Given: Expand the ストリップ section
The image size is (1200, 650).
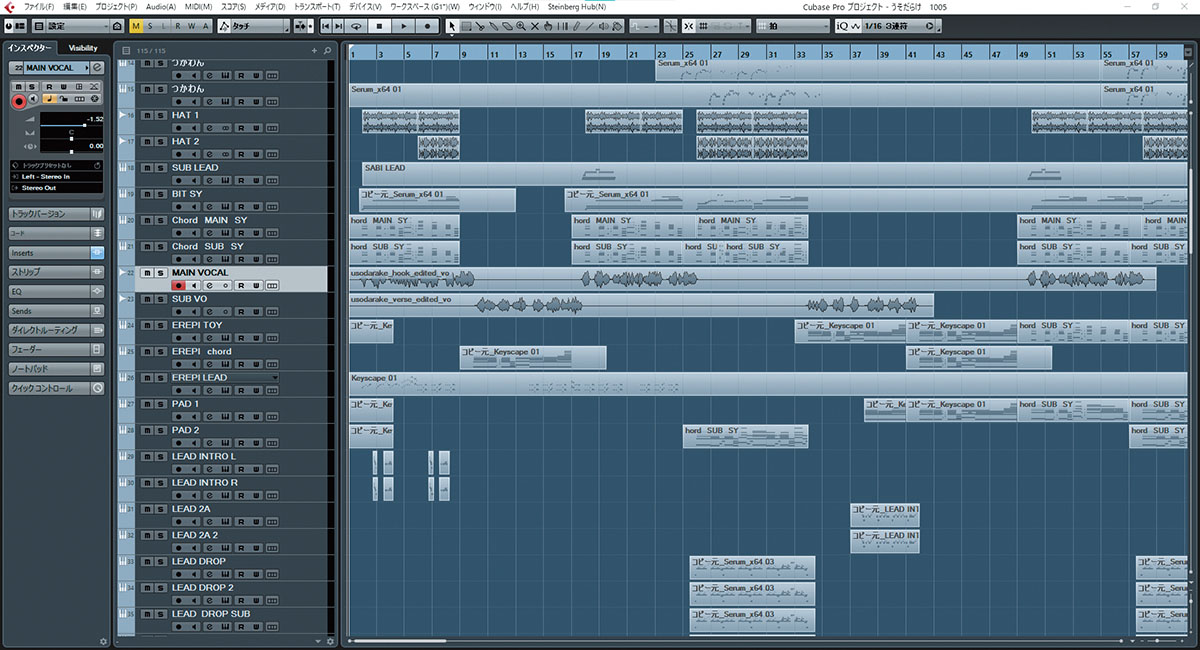Looking at the screenshot, I should (x=56, y=272).
